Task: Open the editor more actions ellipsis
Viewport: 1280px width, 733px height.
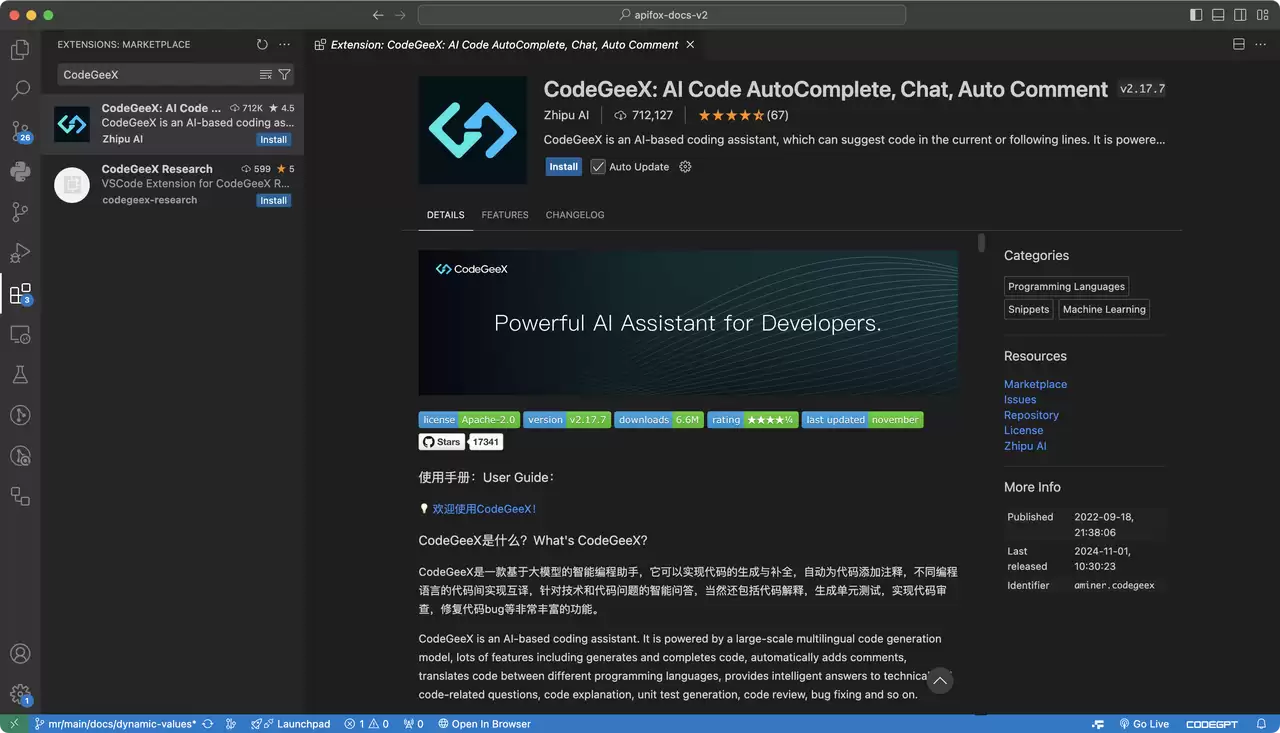Action: point(1261,45)
